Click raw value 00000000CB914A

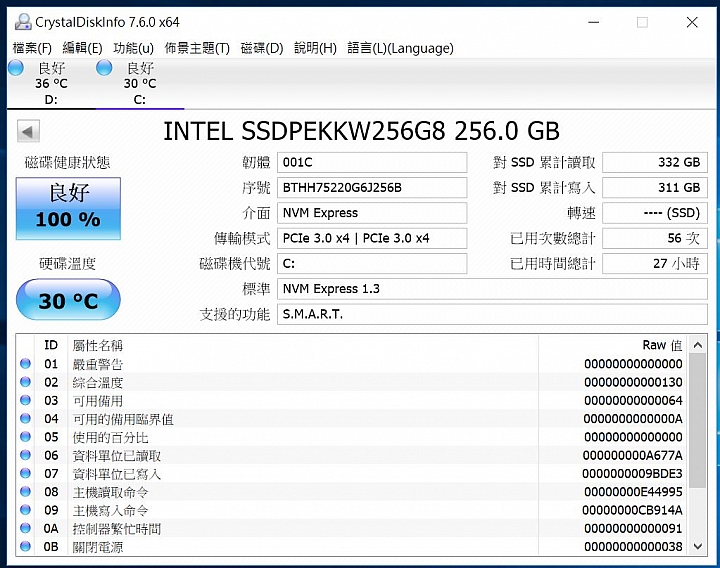(x=632, y=510)
